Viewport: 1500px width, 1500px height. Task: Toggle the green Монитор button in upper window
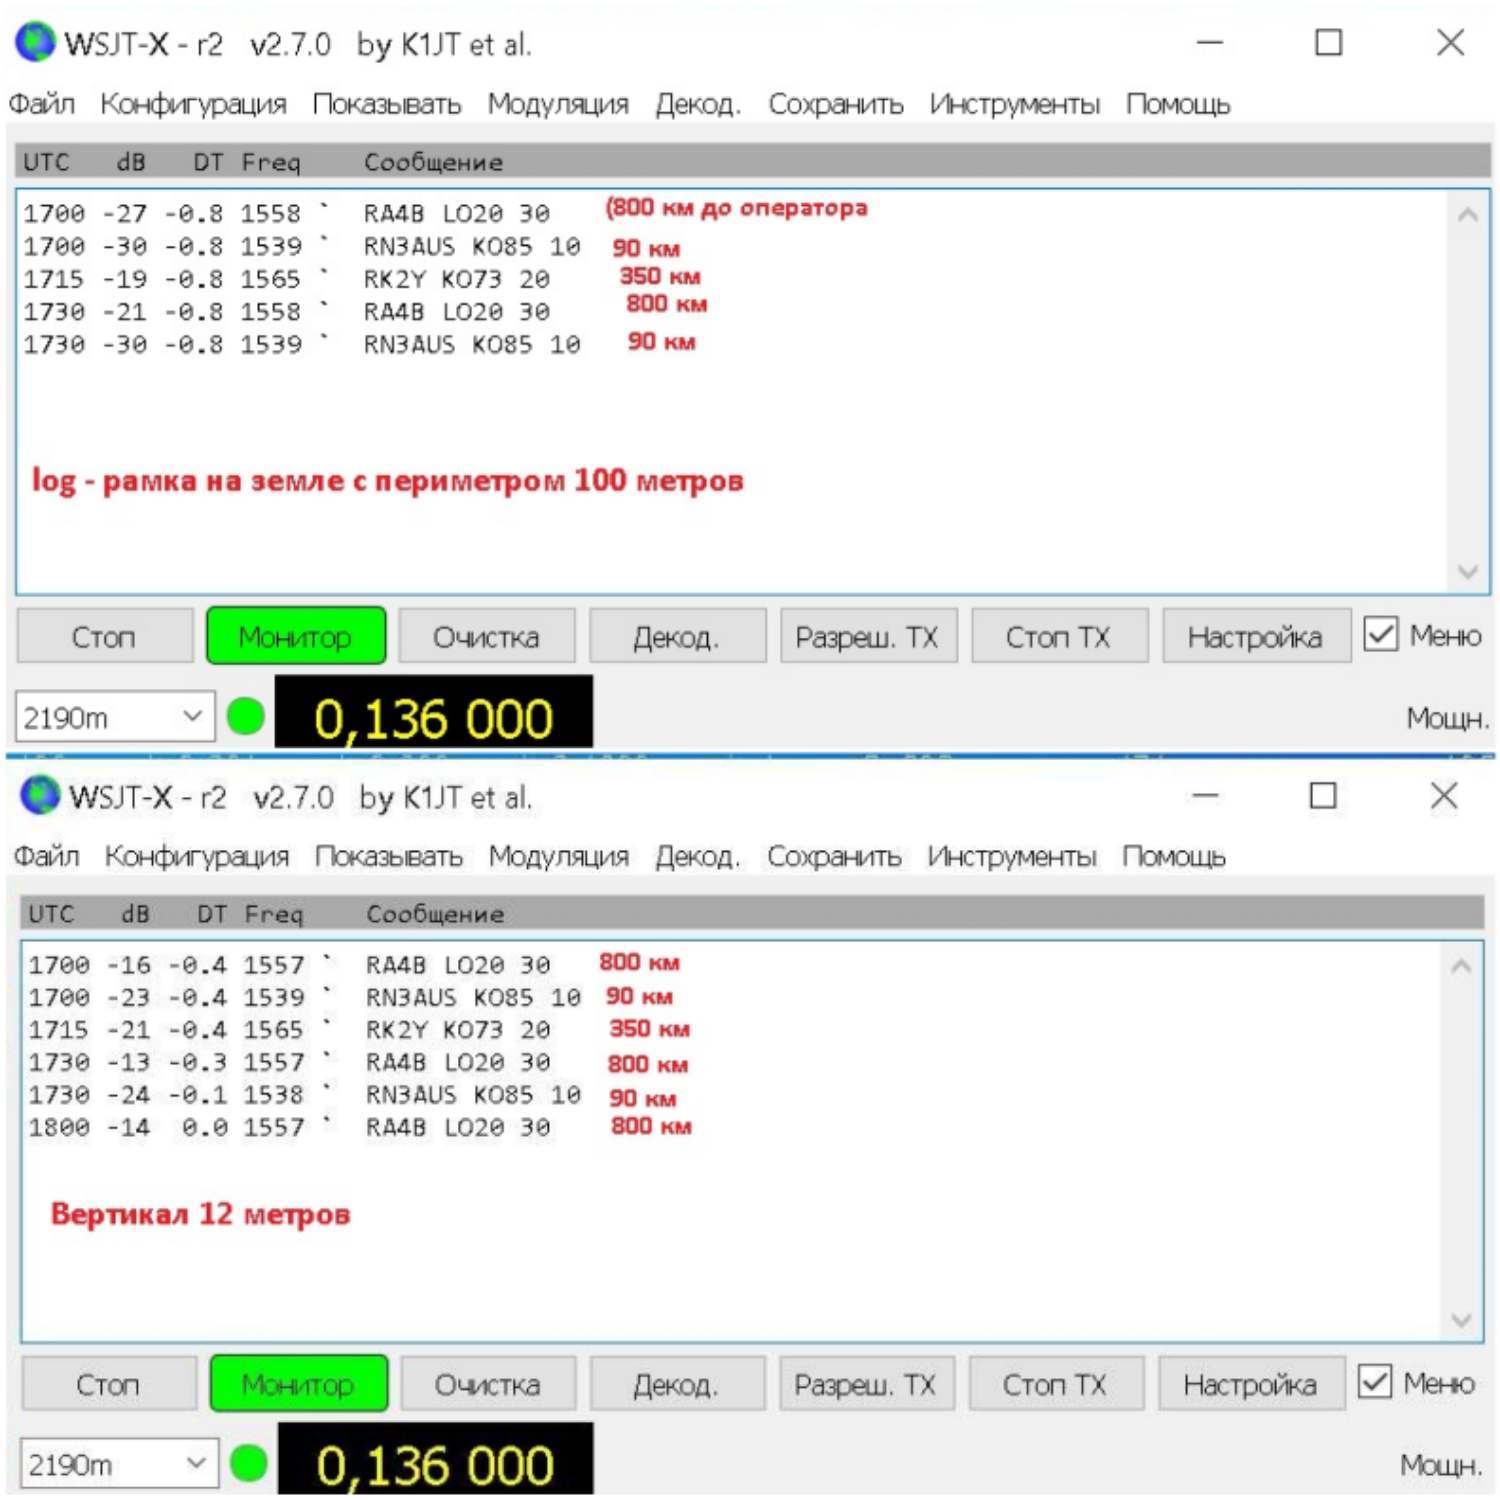tap(296, 636)
